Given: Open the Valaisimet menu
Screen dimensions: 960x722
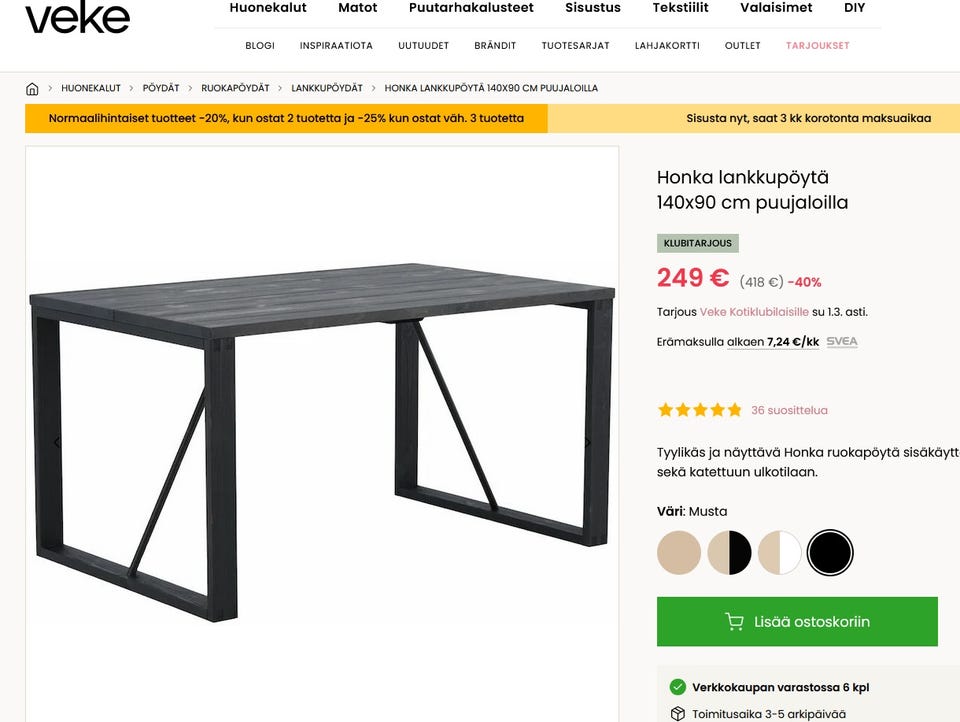Looking at the screenshot, I should (x=776, y=8).
